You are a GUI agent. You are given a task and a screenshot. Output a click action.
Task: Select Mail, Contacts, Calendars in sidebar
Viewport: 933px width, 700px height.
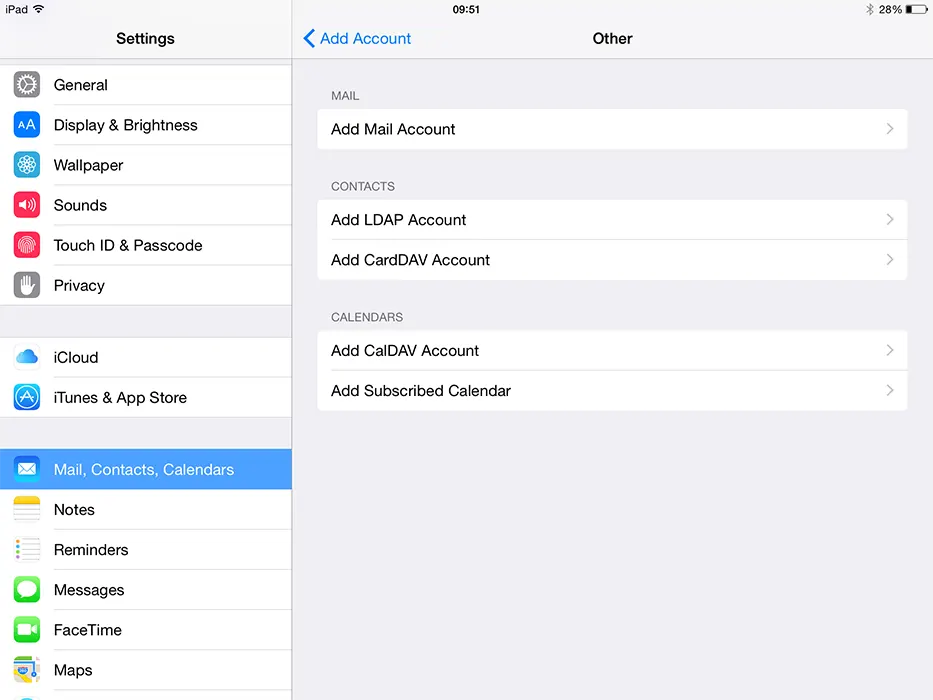tap(144, 470)
